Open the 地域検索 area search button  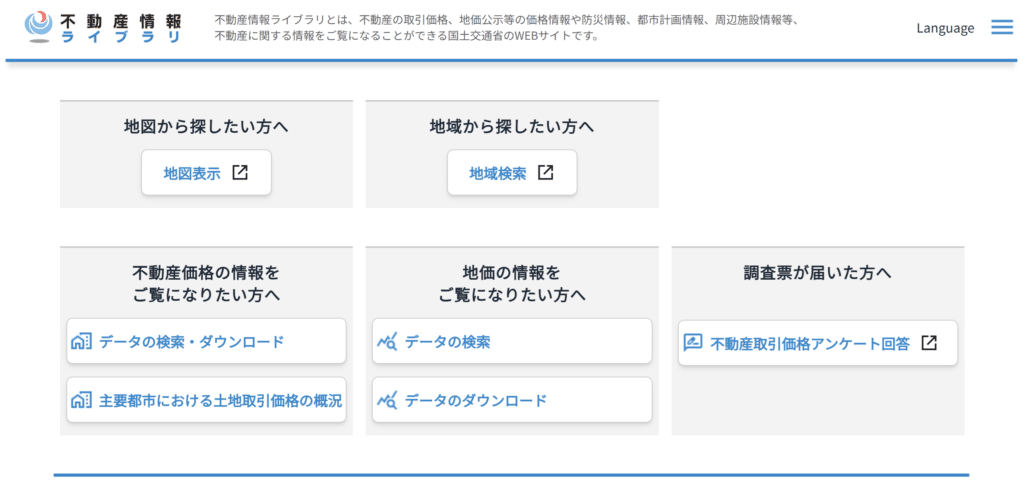coord(499,173)
